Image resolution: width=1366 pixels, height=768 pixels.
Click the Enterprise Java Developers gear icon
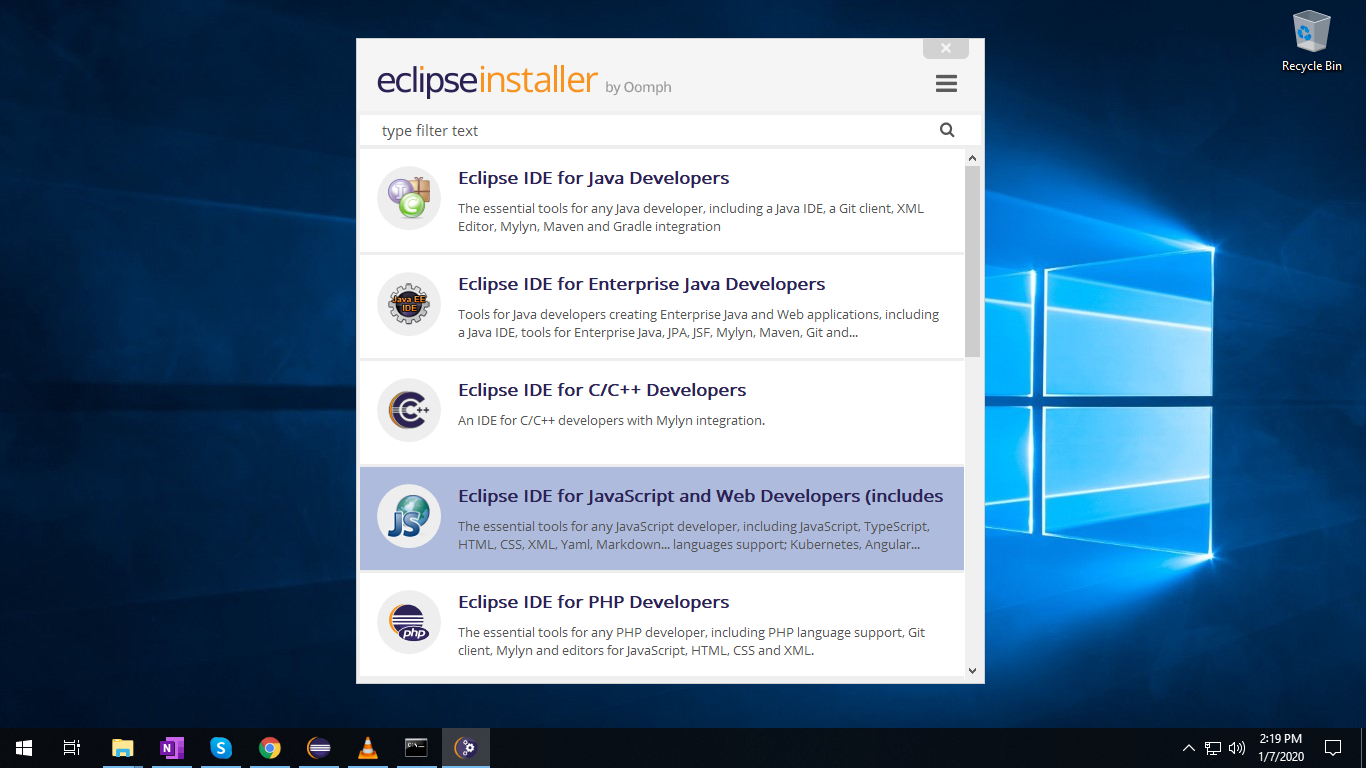[x=408, y=304]
